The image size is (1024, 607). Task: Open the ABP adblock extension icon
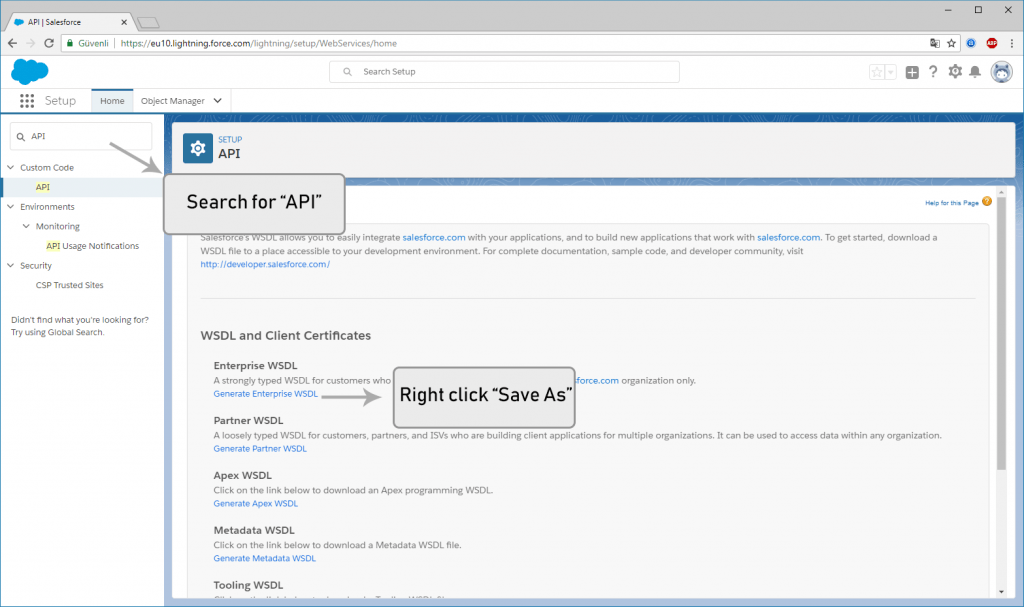(992, 43)
